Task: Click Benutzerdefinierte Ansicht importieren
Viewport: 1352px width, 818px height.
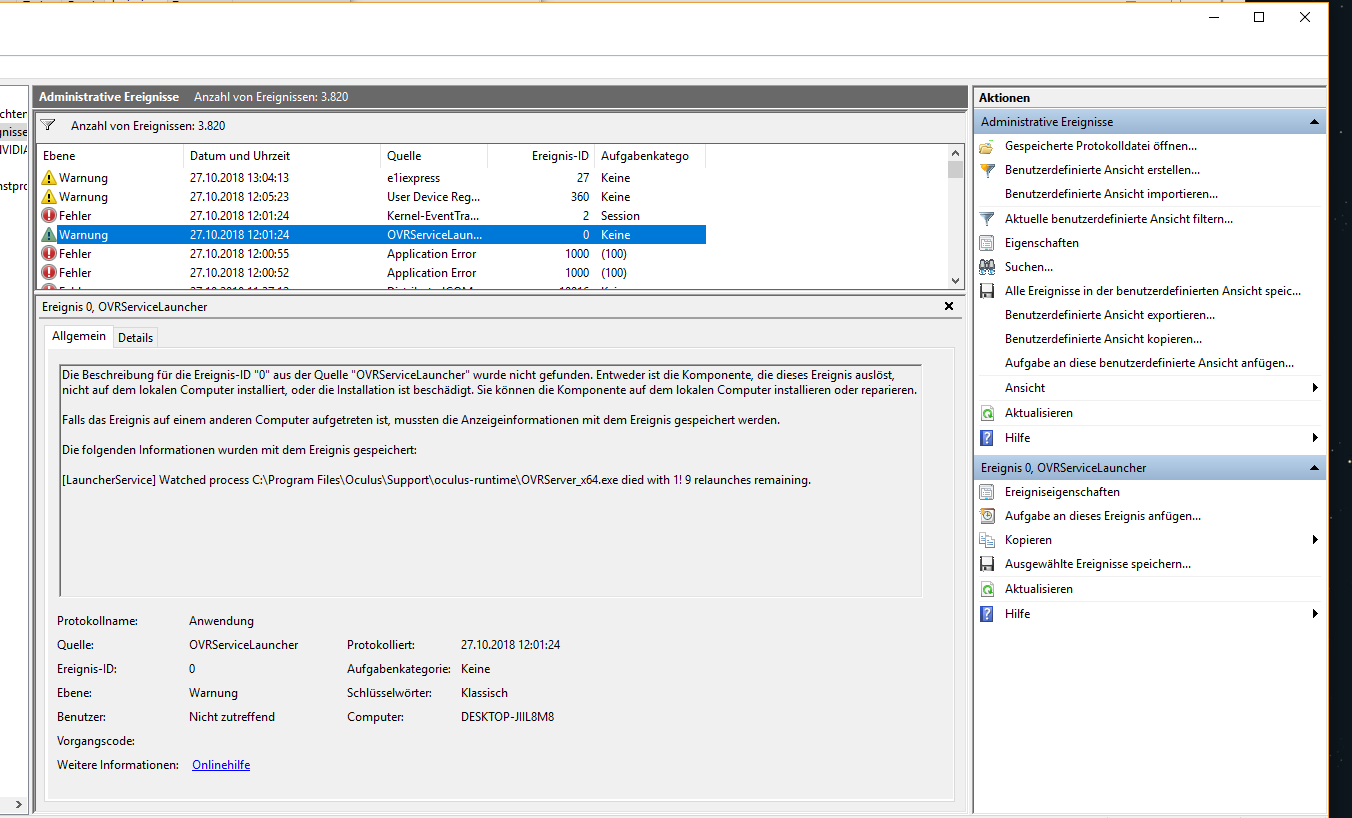Action: click(1111, 194)
